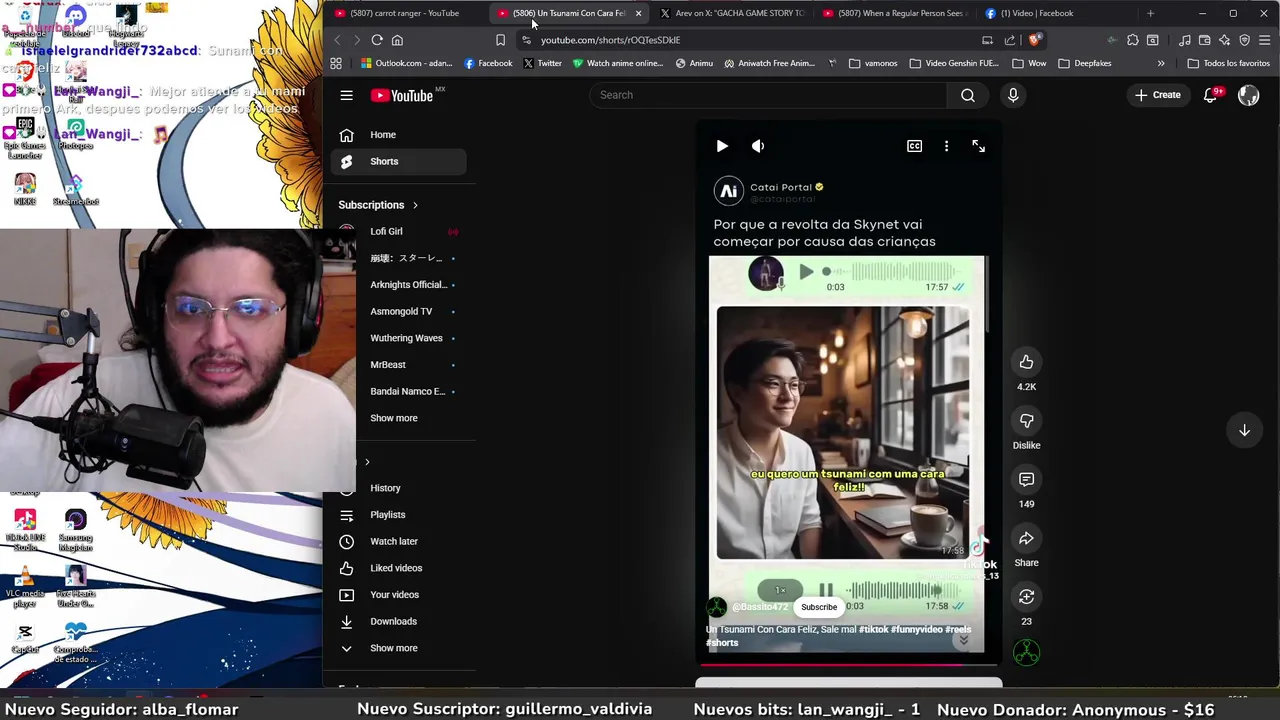The height and width of the screenshot is (720, 1280).
Task: Open the Deepfakes bookmark folder
Action: click(x=1084, y=63)
